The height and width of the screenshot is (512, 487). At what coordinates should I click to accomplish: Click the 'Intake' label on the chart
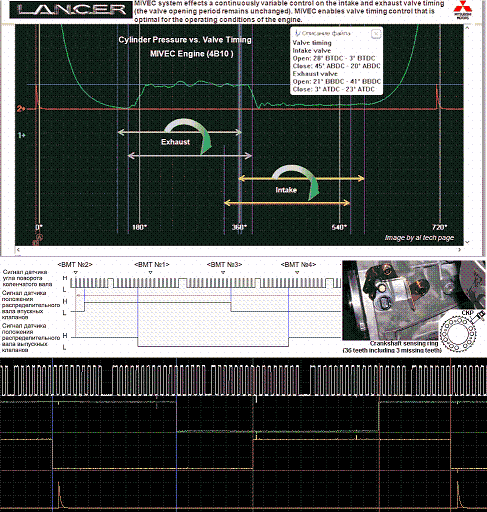pos(286,190)
